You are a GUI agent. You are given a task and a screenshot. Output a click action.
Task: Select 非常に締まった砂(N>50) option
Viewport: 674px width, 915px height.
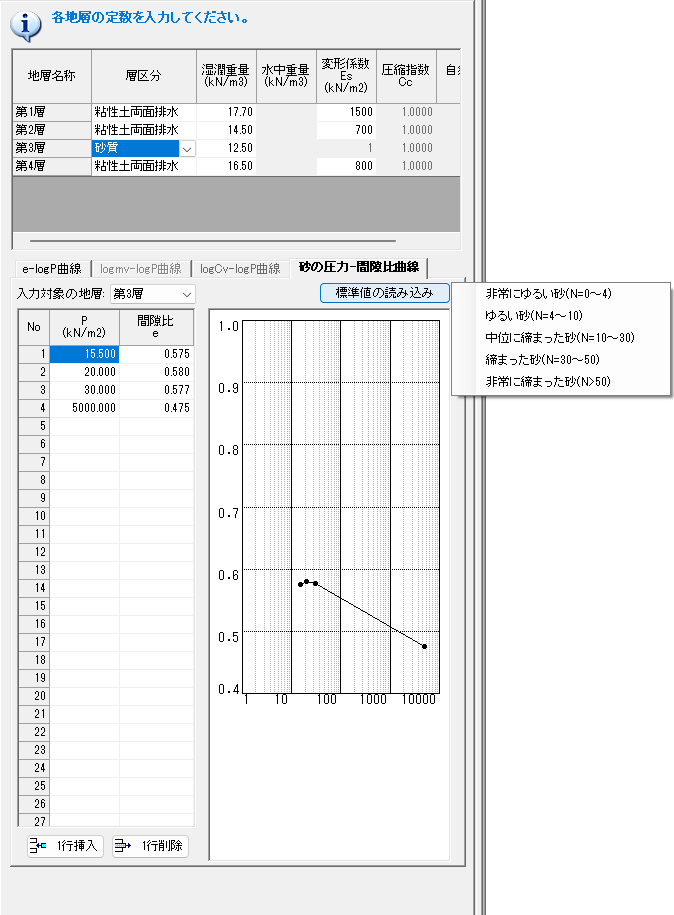click(x=547, y=381)
